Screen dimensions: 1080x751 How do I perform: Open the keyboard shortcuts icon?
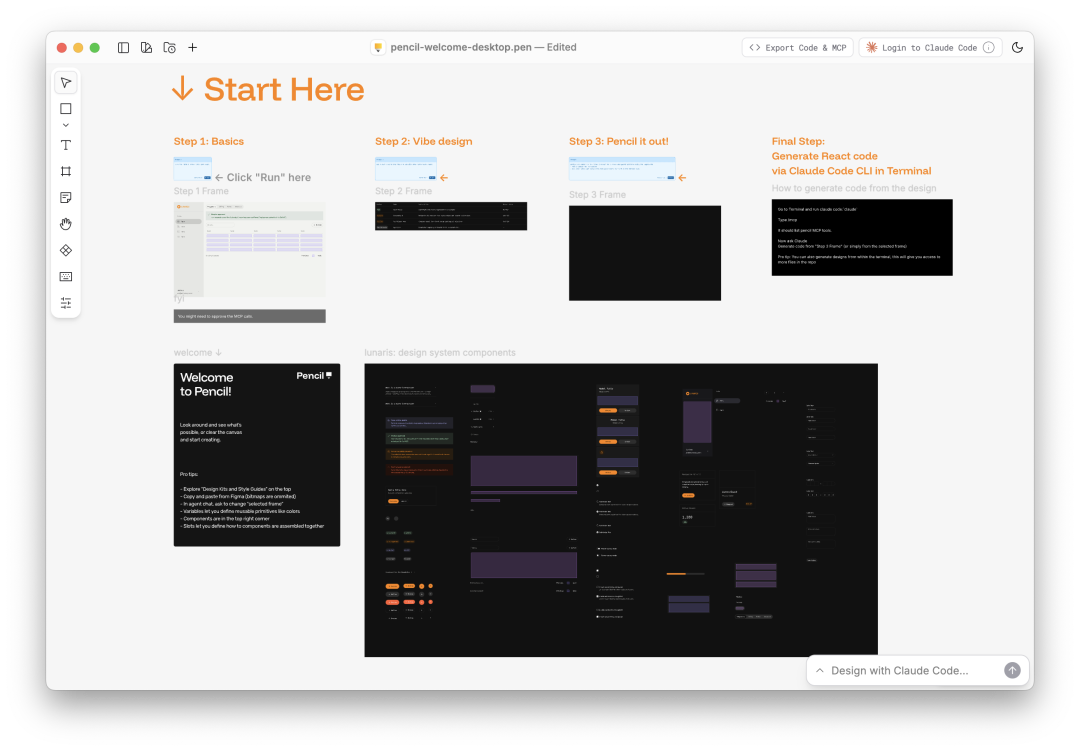pyautogui.click(x=66, y=276)
